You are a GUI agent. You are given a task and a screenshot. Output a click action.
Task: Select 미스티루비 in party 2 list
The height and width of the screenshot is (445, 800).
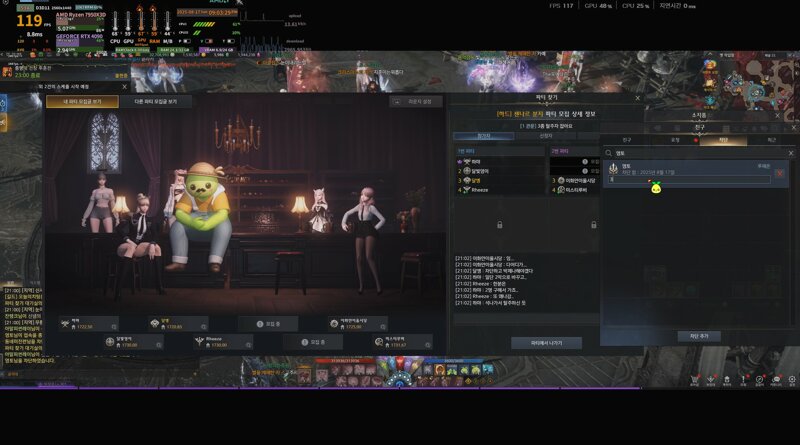(x=574, y=190)
